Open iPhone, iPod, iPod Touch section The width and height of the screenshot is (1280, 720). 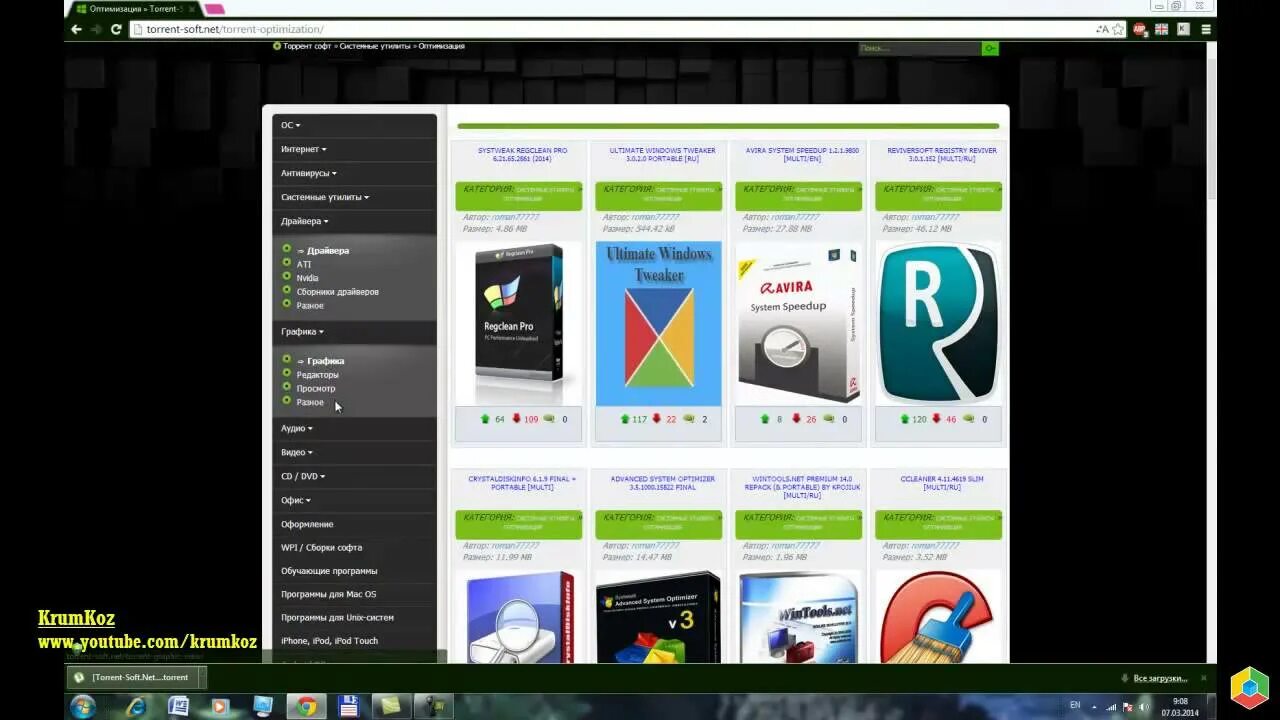coord(354,641)
